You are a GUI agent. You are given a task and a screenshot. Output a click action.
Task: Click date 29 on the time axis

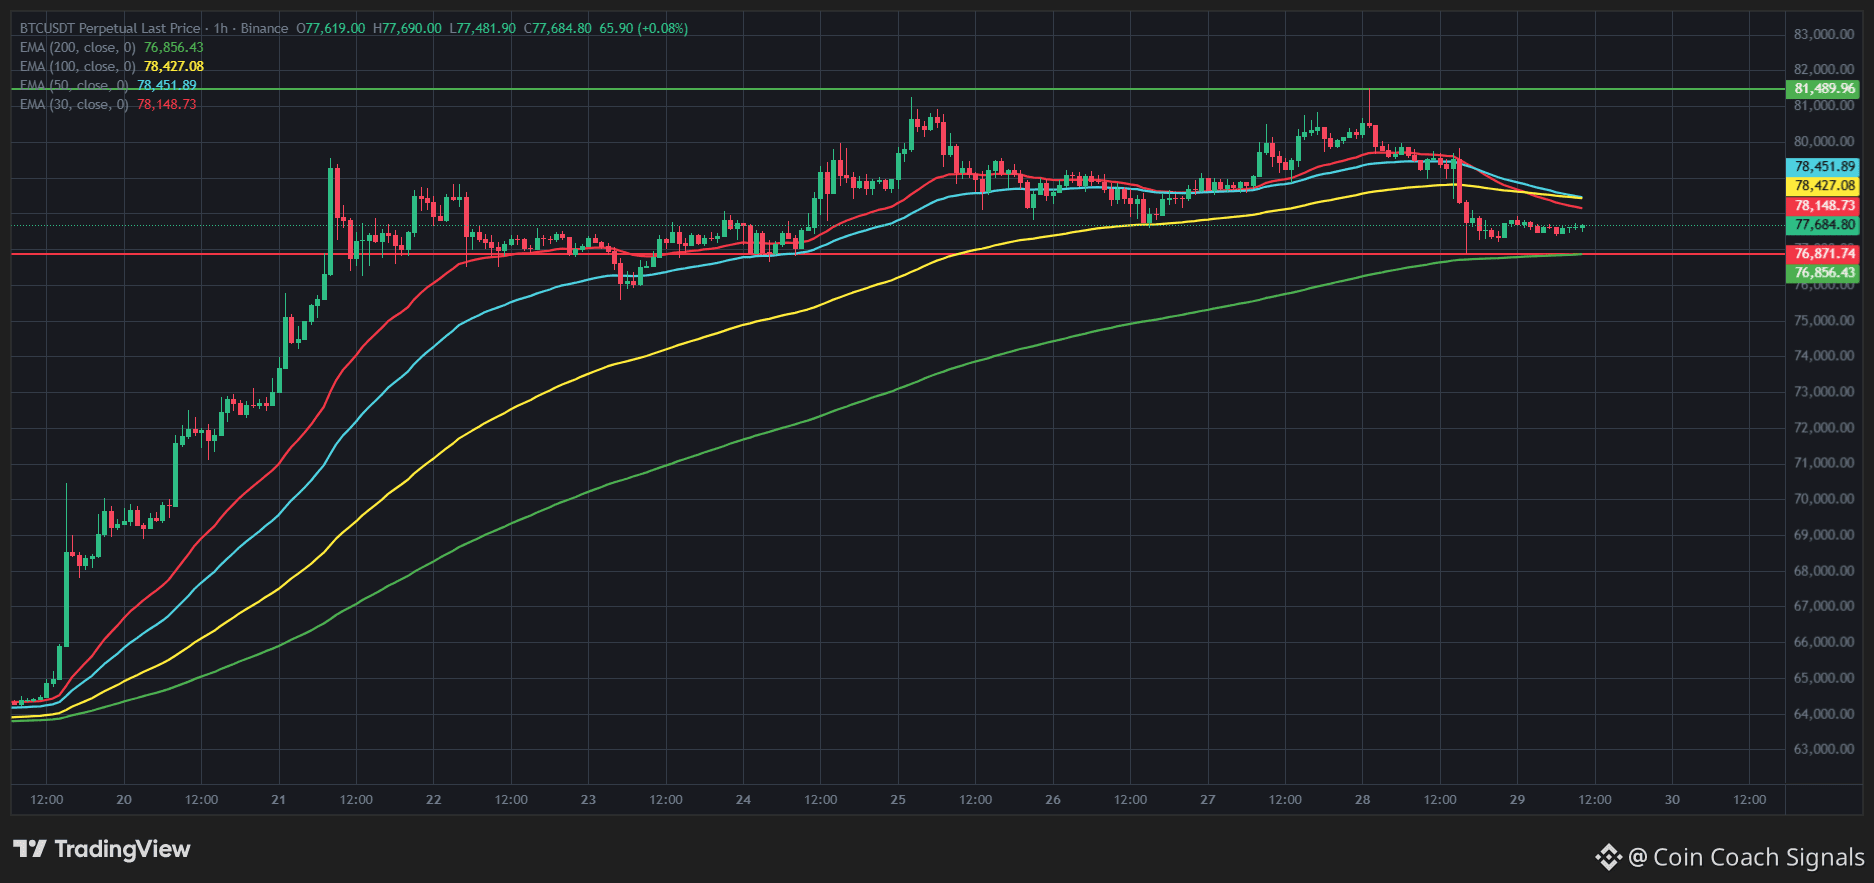tap(1517, 799)
